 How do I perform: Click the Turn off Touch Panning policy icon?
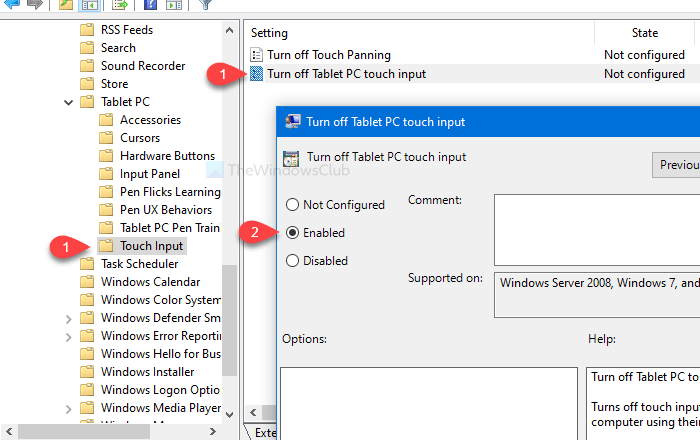(x=257, y=55)
